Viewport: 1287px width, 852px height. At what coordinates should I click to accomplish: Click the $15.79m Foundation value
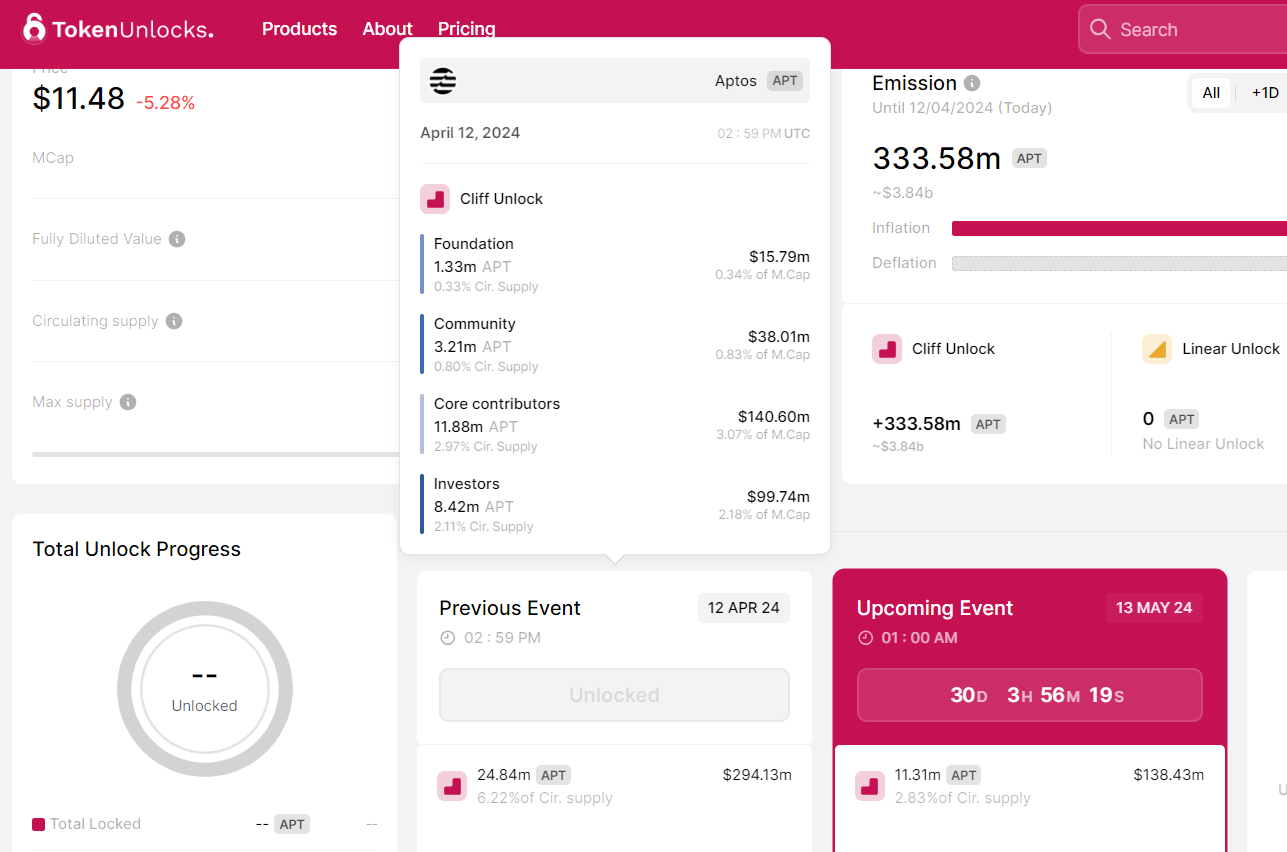(x=779, y=257)
